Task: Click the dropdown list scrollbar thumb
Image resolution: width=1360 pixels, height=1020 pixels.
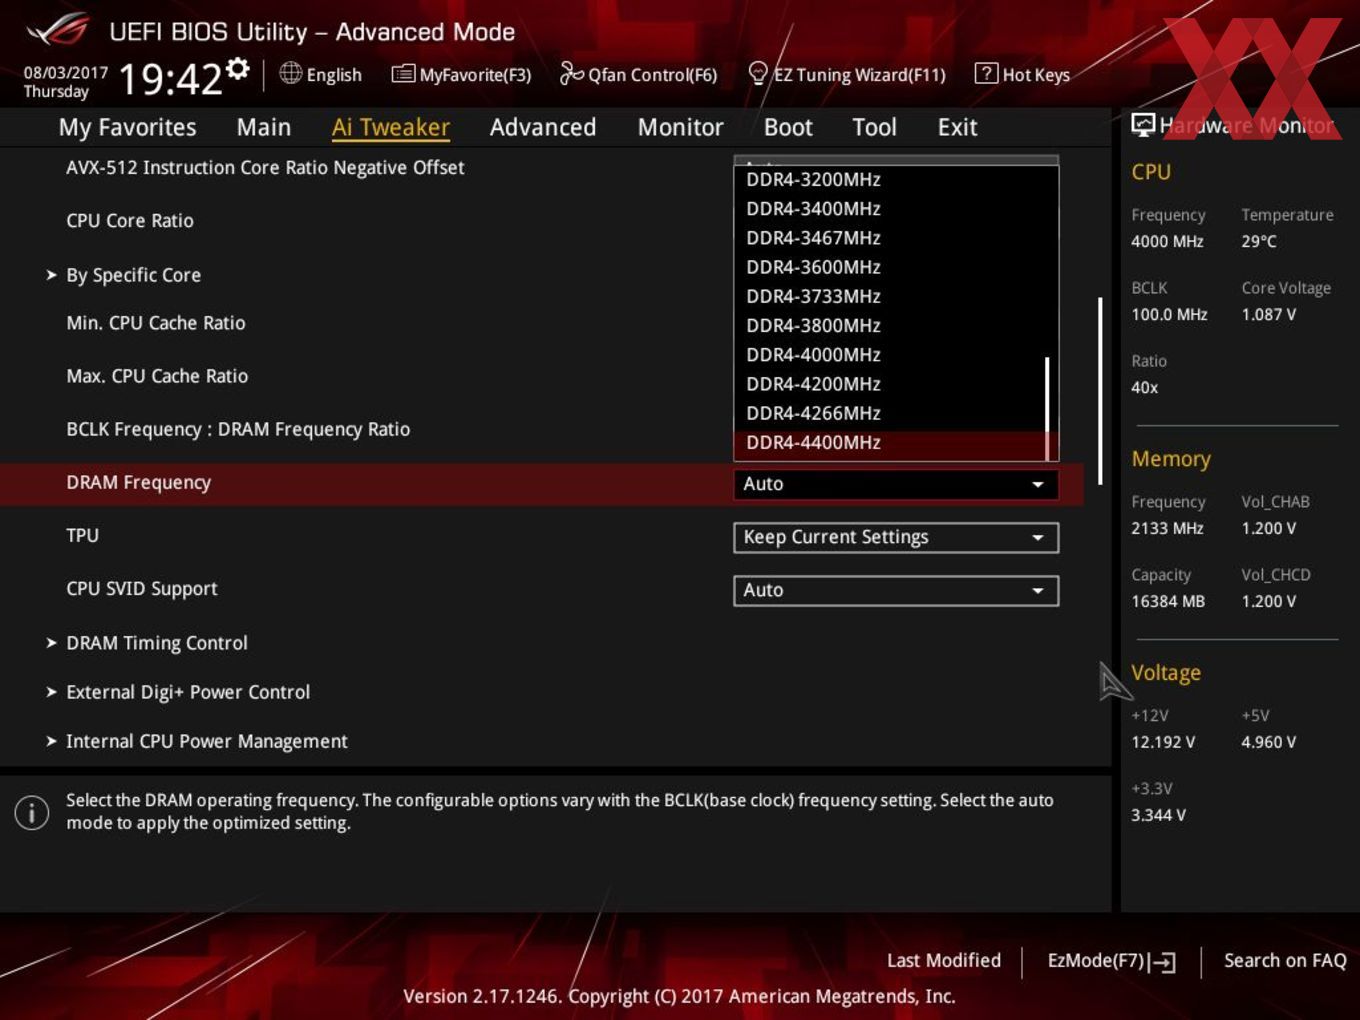Action: [x=1048, y=408]
